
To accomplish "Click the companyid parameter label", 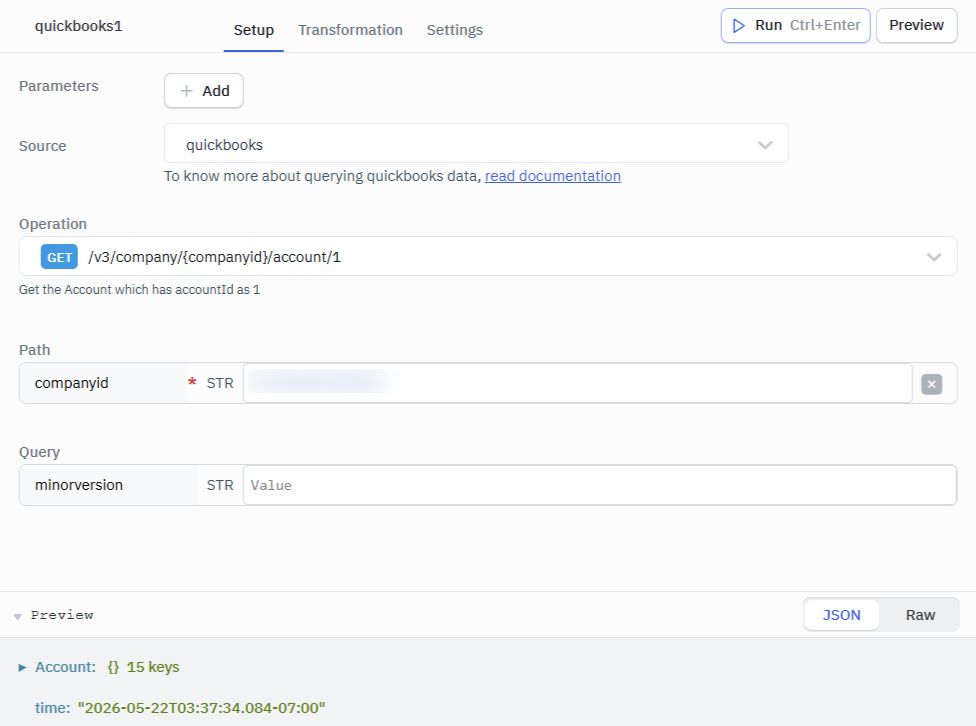I will (72, 383).
